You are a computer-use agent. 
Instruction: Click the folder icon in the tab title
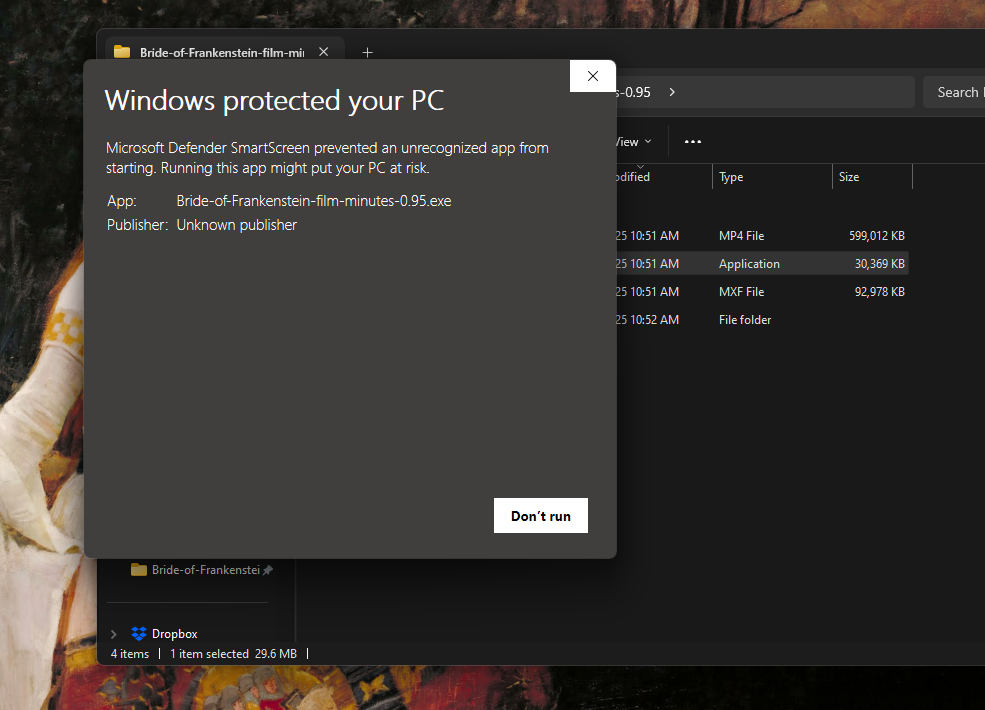(x=122, y=52)
